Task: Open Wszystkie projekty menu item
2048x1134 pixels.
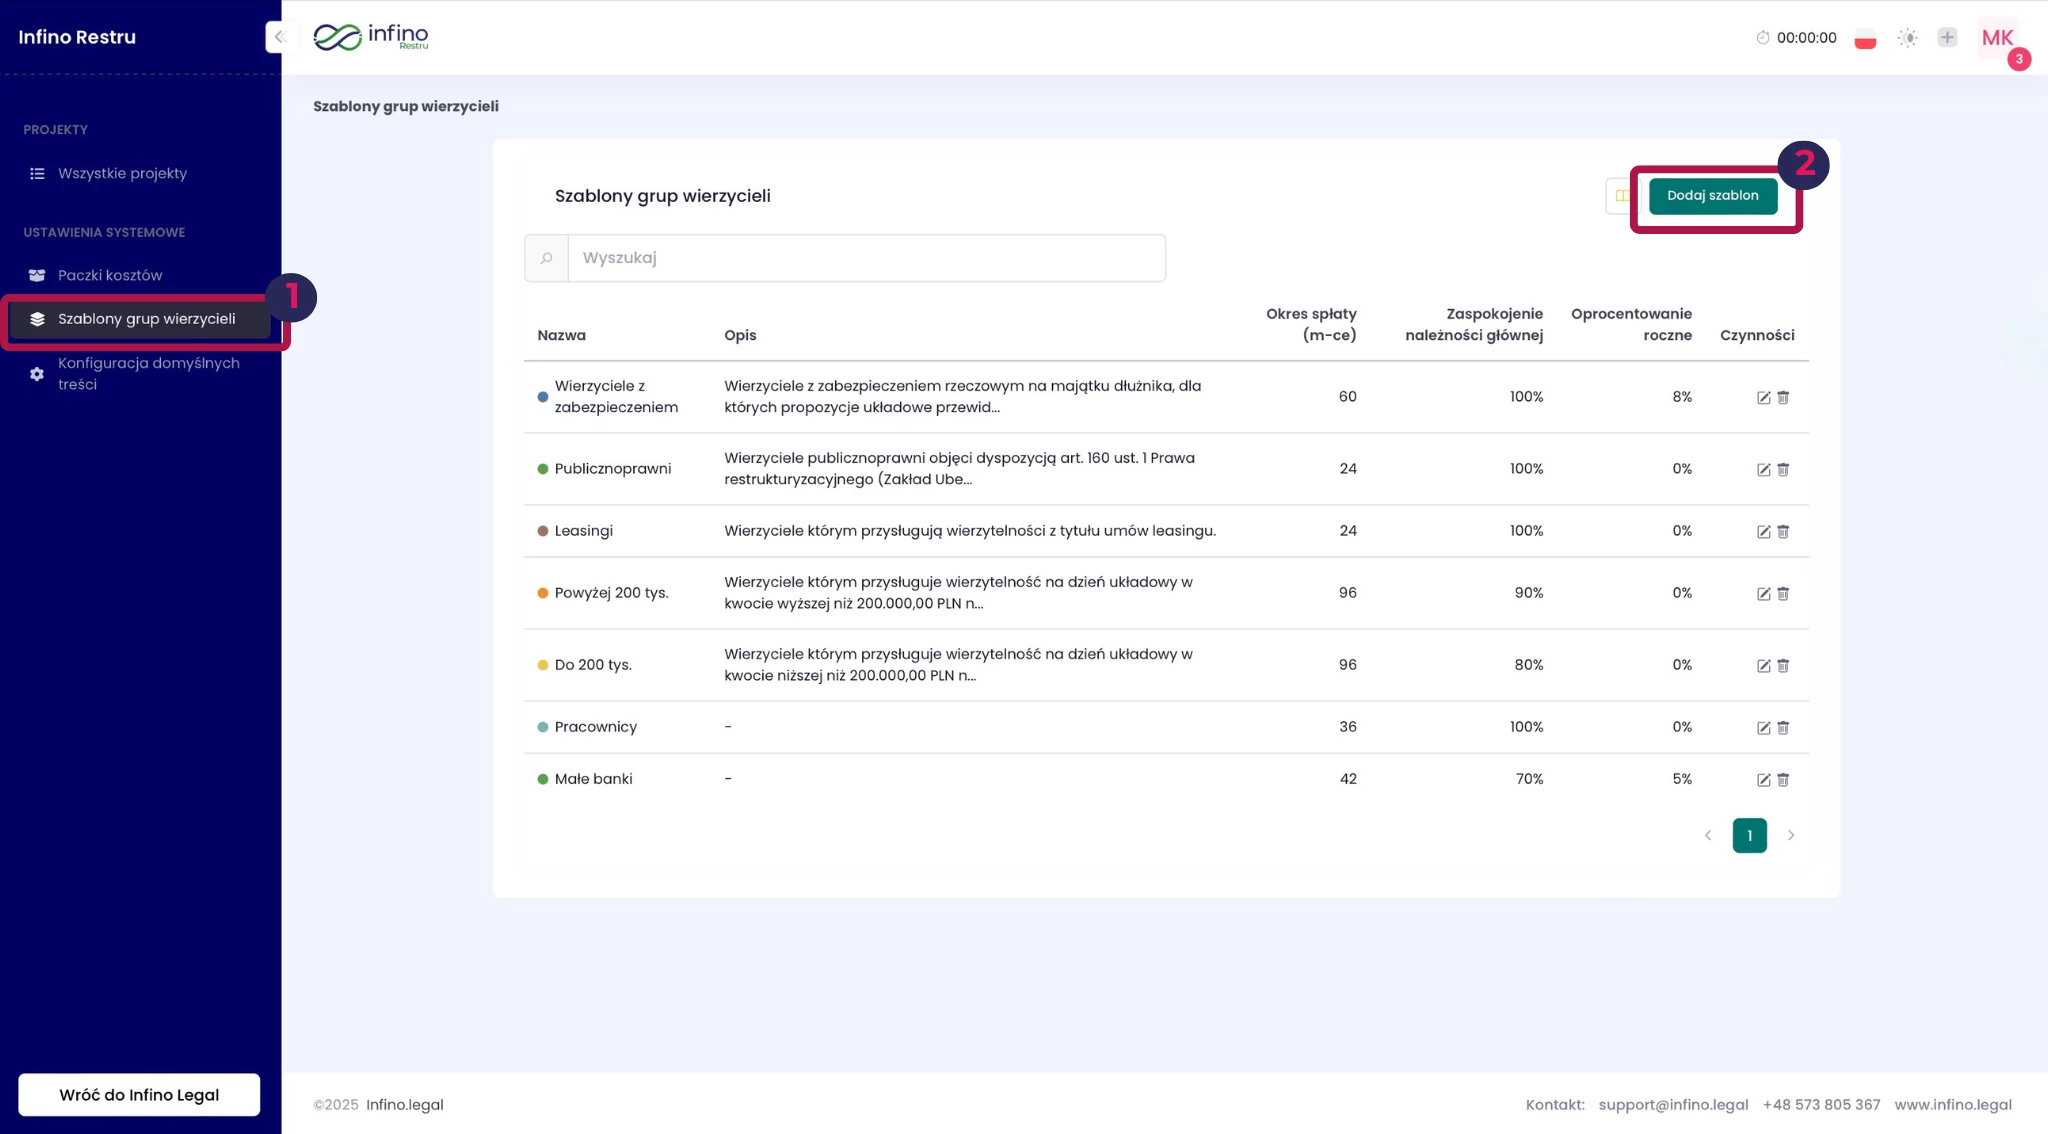Action: tap(122, 173)
